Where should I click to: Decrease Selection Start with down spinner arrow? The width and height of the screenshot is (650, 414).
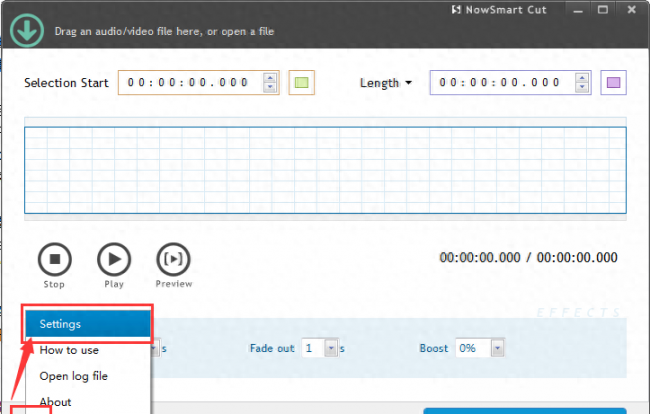click(270, 87)
